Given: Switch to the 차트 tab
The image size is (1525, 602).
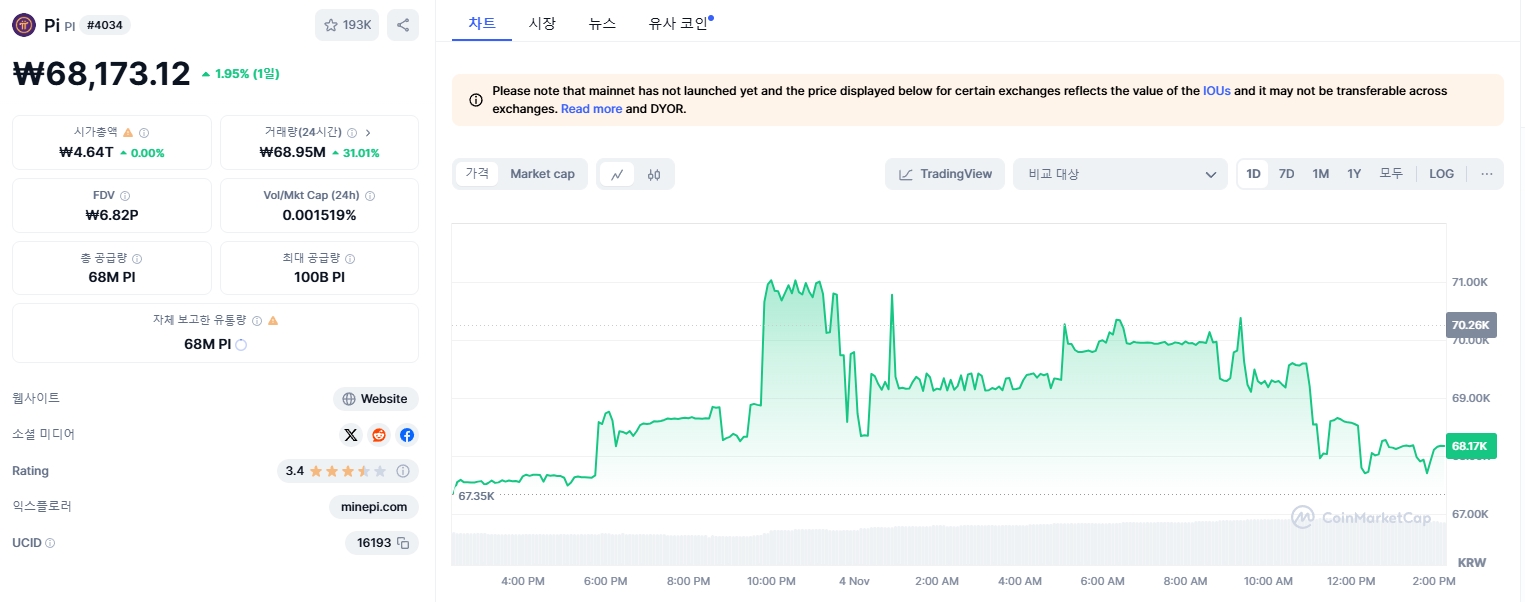Looking at the screenshot, I should 482,23.
